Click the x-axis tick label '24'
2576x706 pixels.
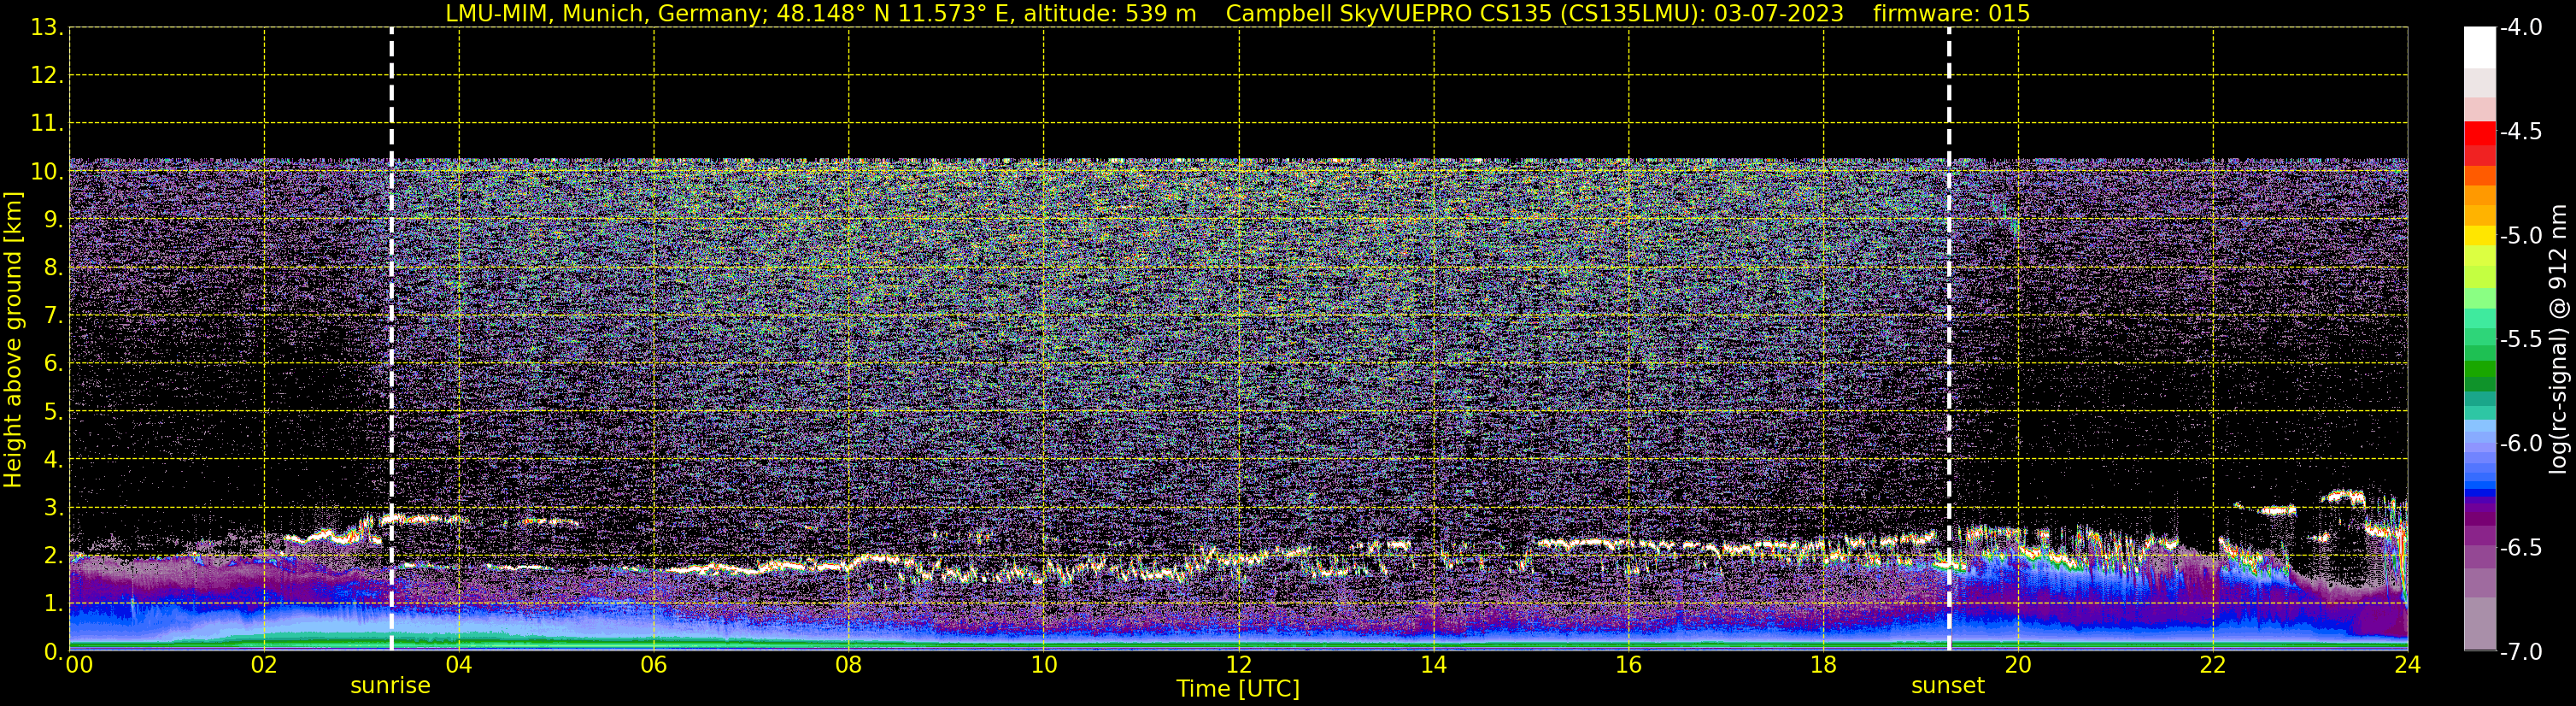tap(2408, 665)
